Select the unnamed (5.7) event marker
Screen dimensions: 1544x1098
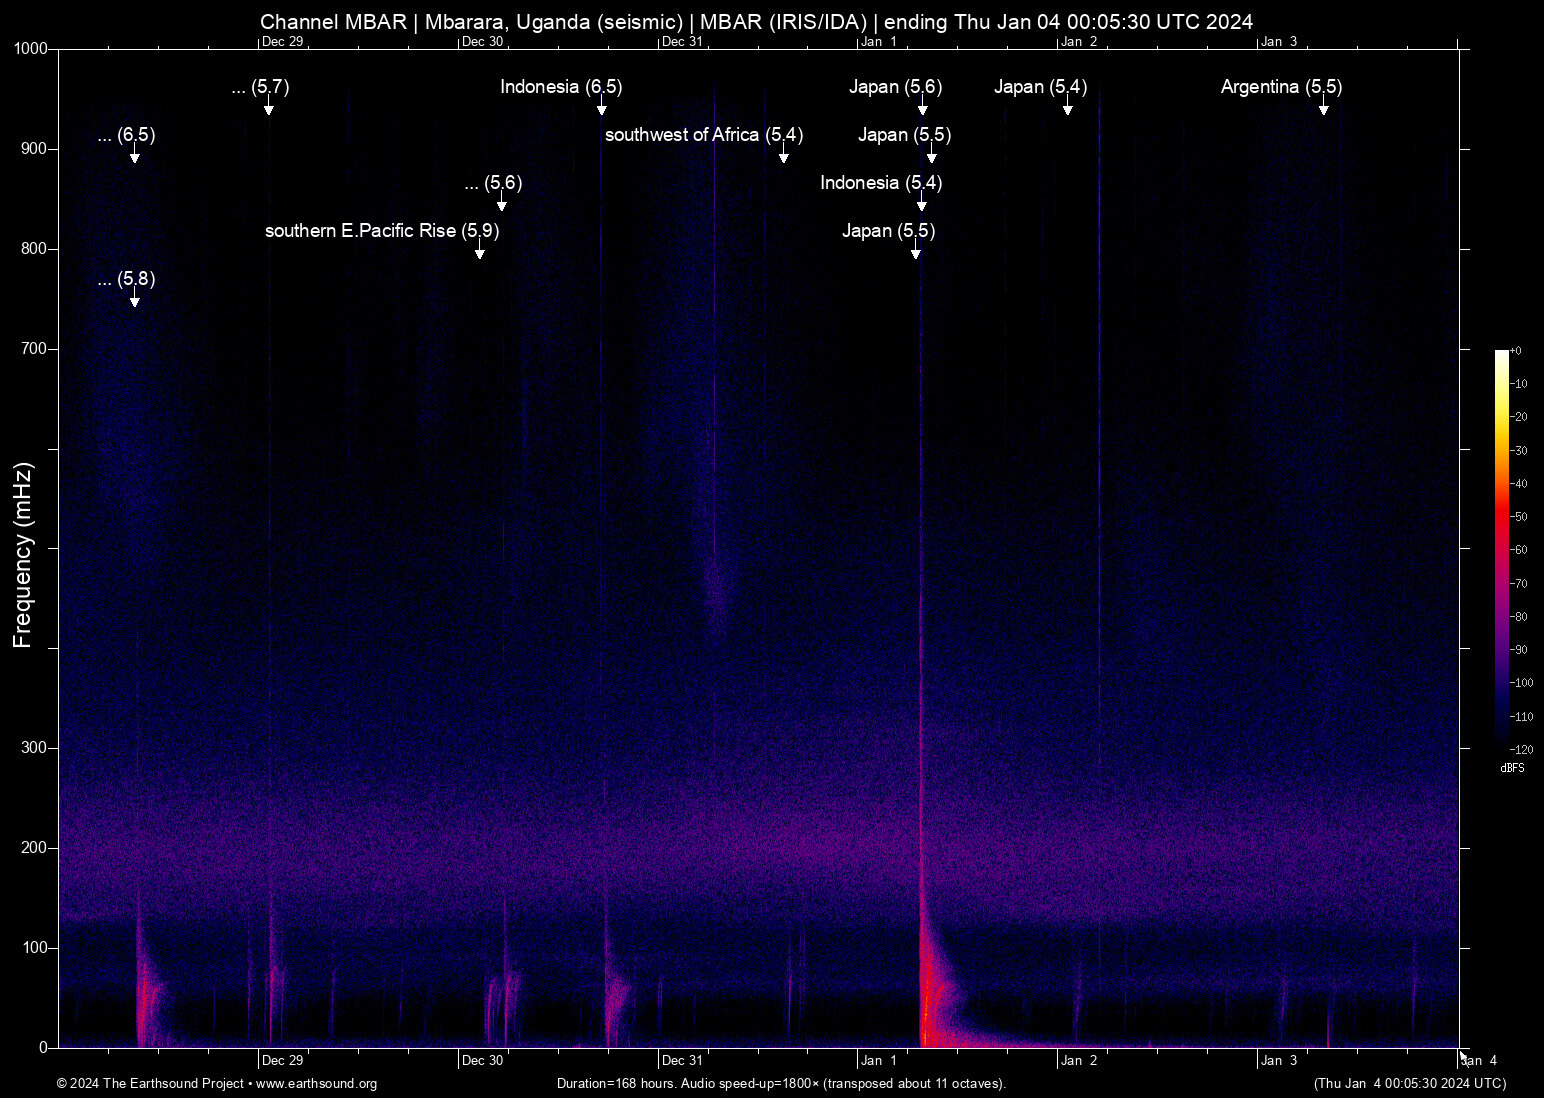point(260,87)
